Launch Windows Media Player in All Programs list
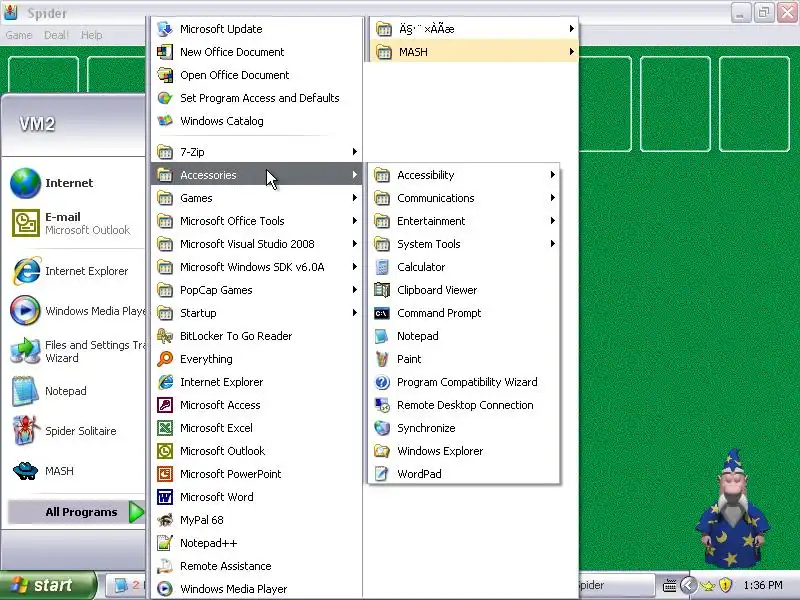This screenshot has height=600, width=800. [256, 589]
